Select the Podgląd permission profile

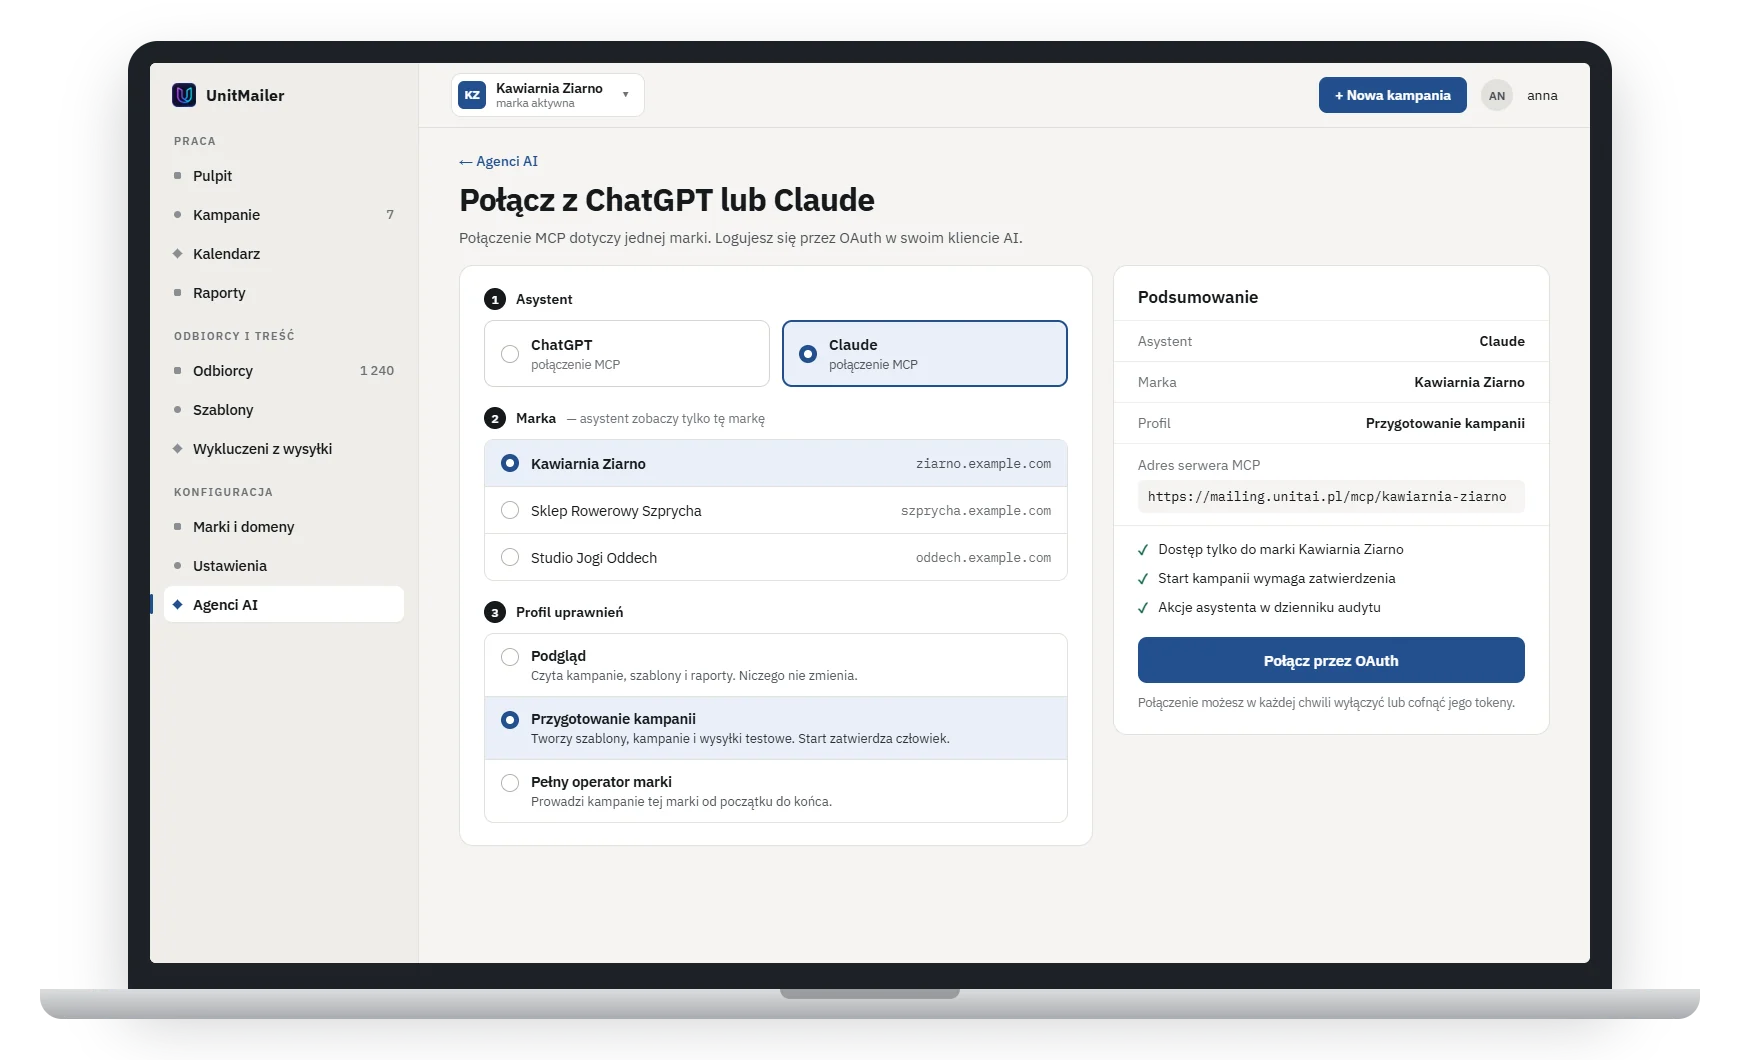(x=776, y=665)
